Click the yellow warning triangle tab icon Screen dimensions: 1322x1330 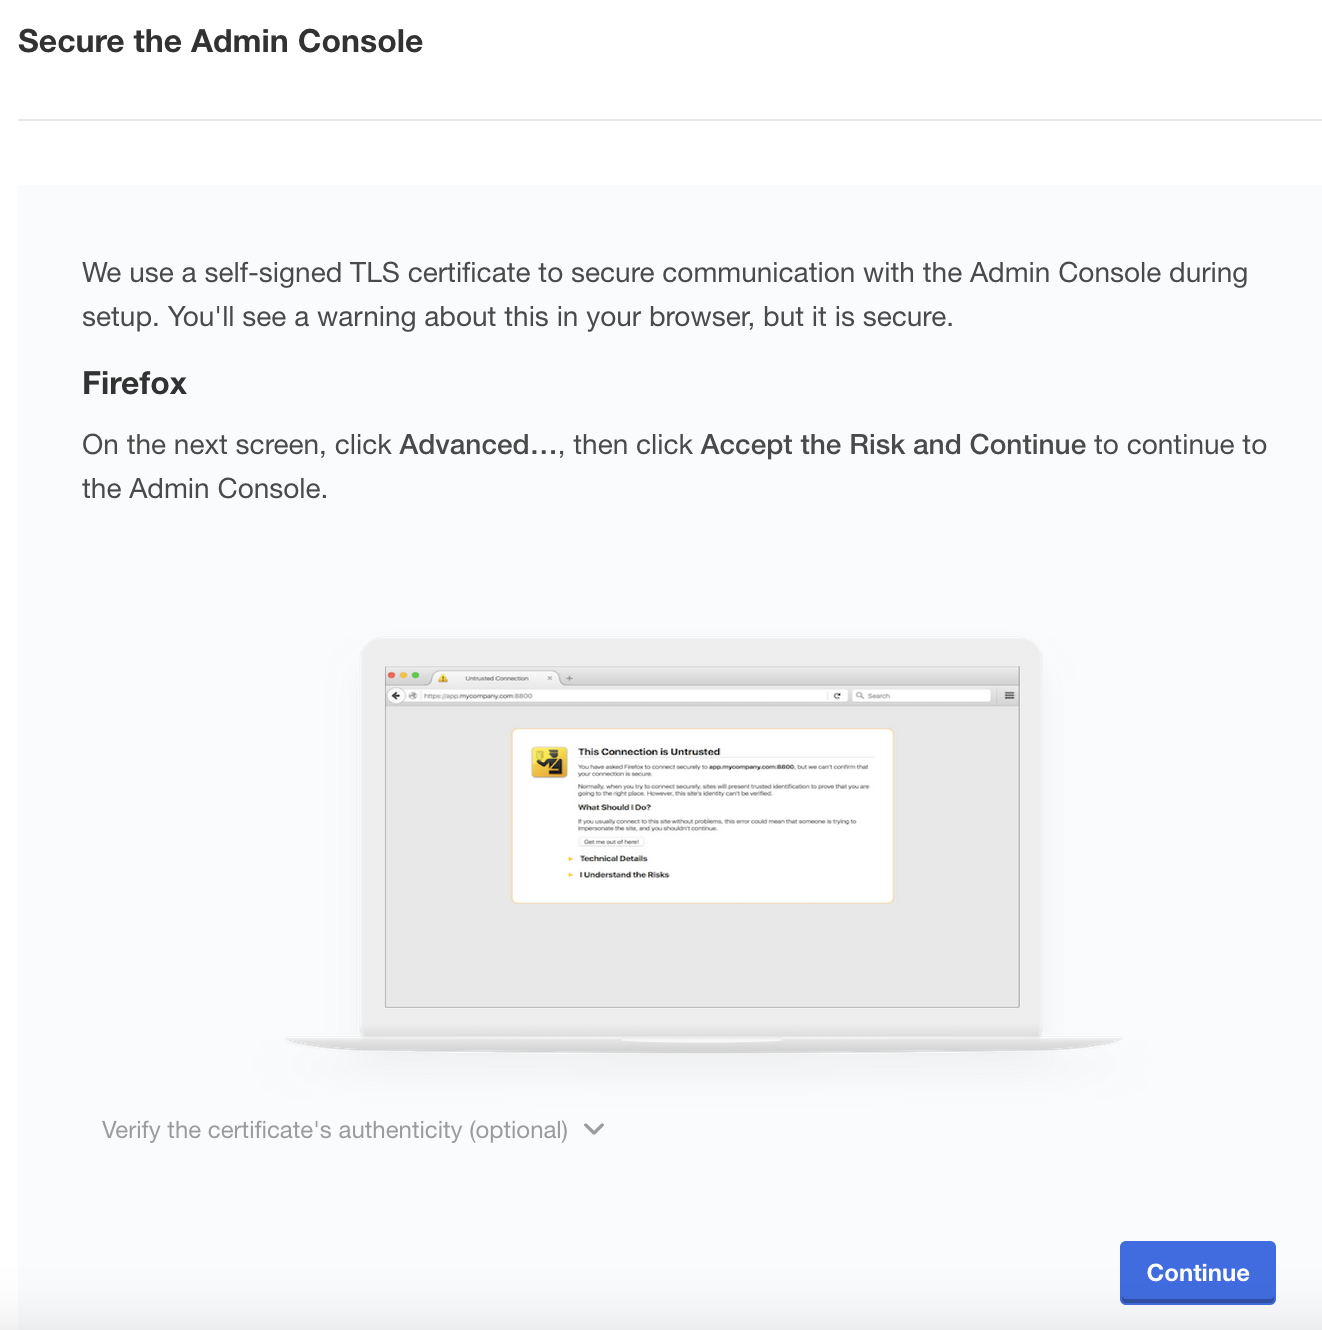tap(443, 678)
